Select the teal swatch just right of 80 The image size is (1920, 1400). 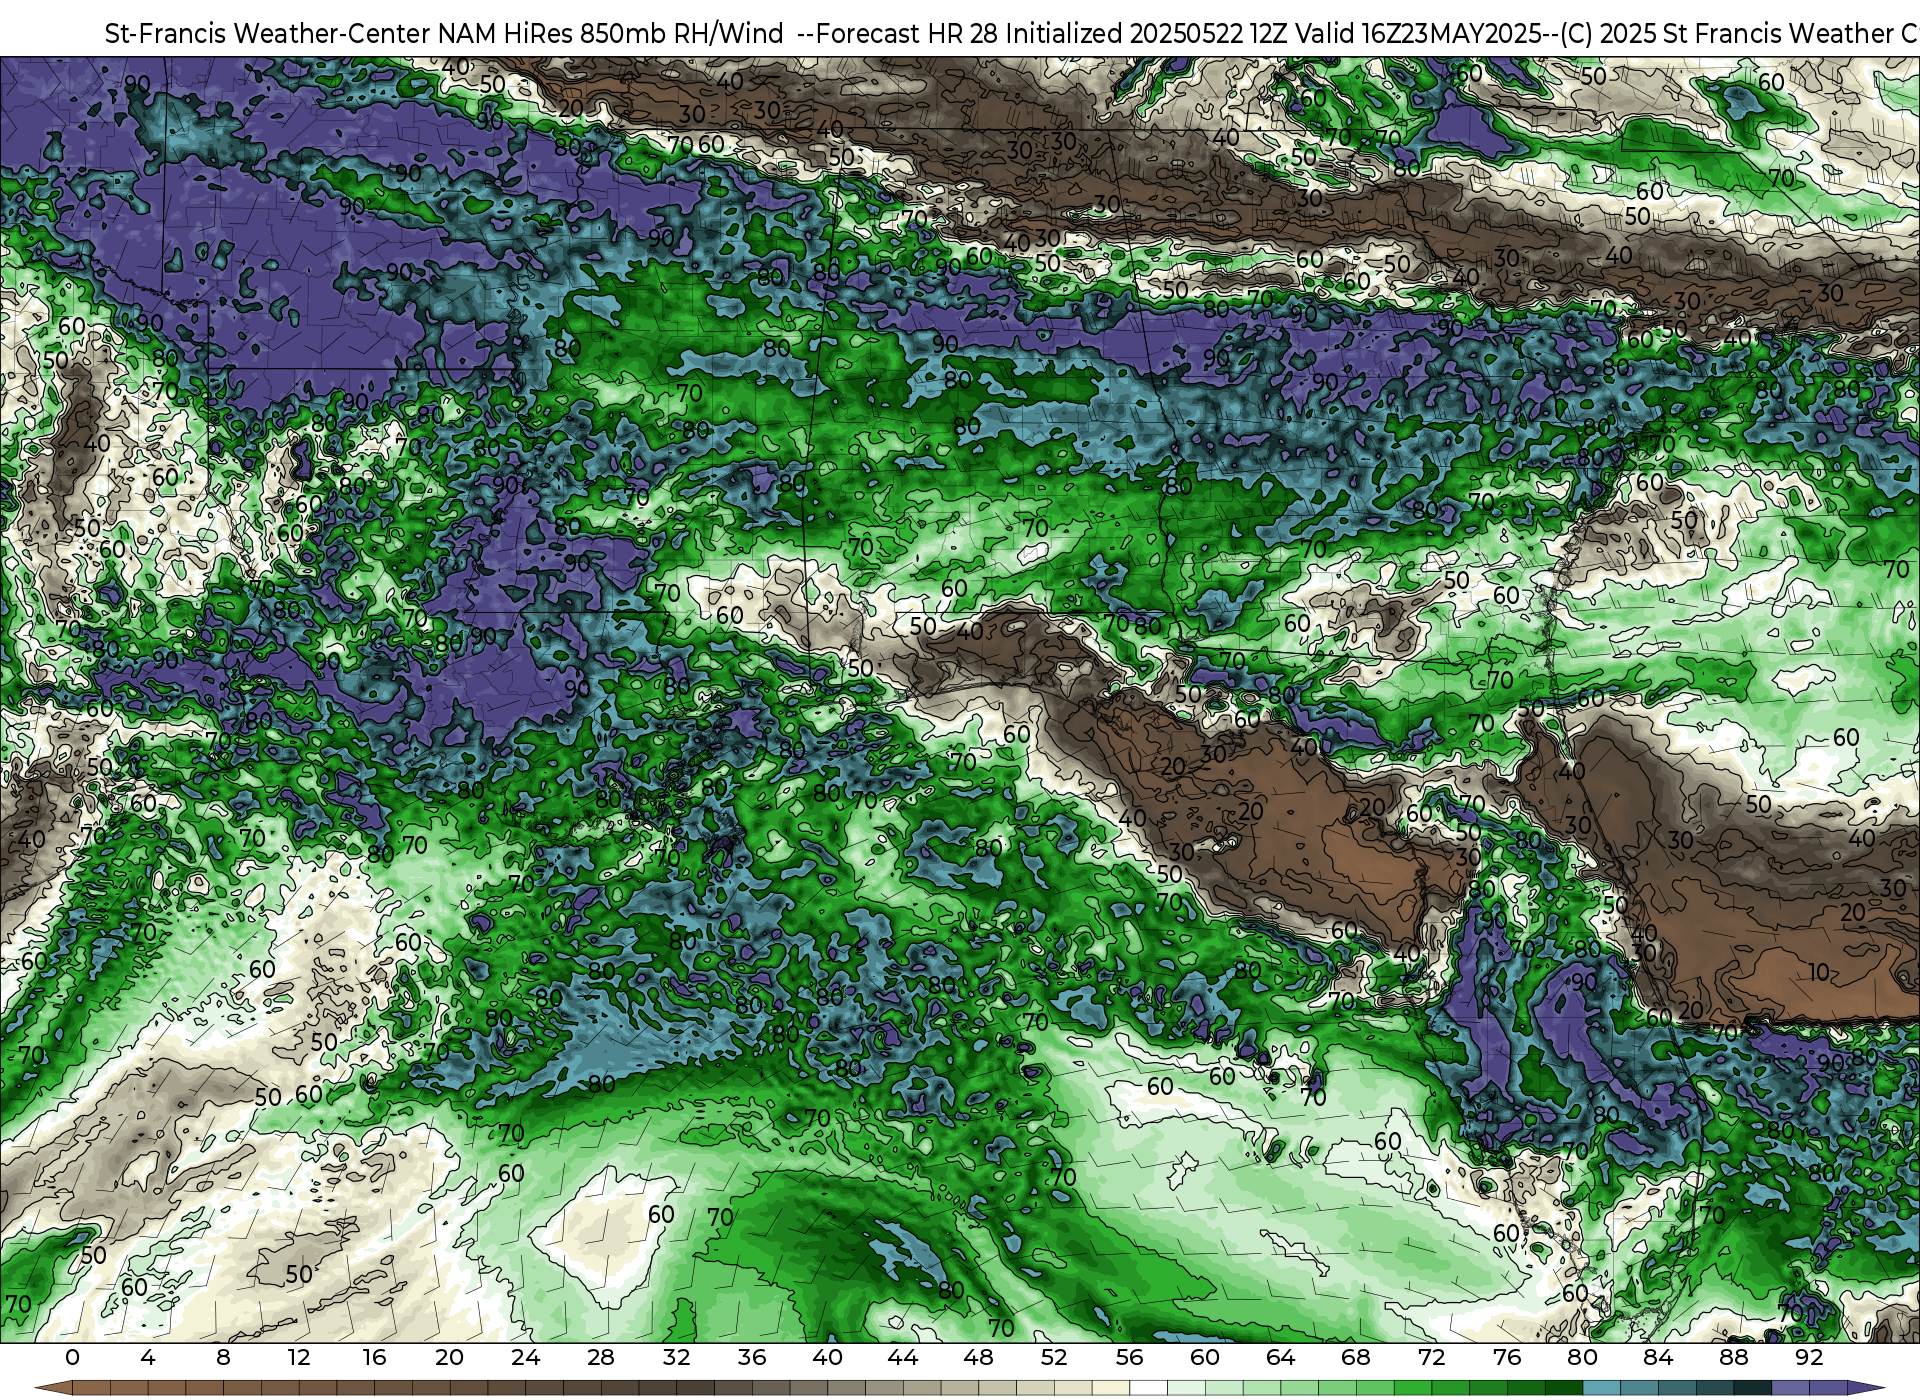coord(1602,1388)
